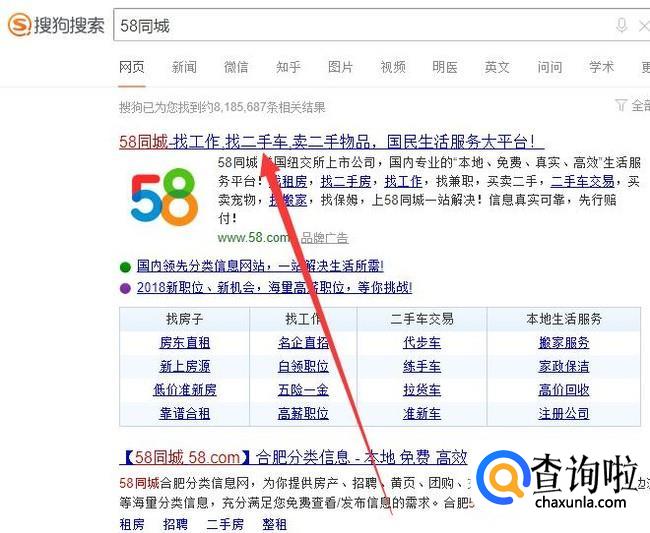Click the 高薪职位 link
This screenshot has height=533, width=650.
tap(303, 413)
